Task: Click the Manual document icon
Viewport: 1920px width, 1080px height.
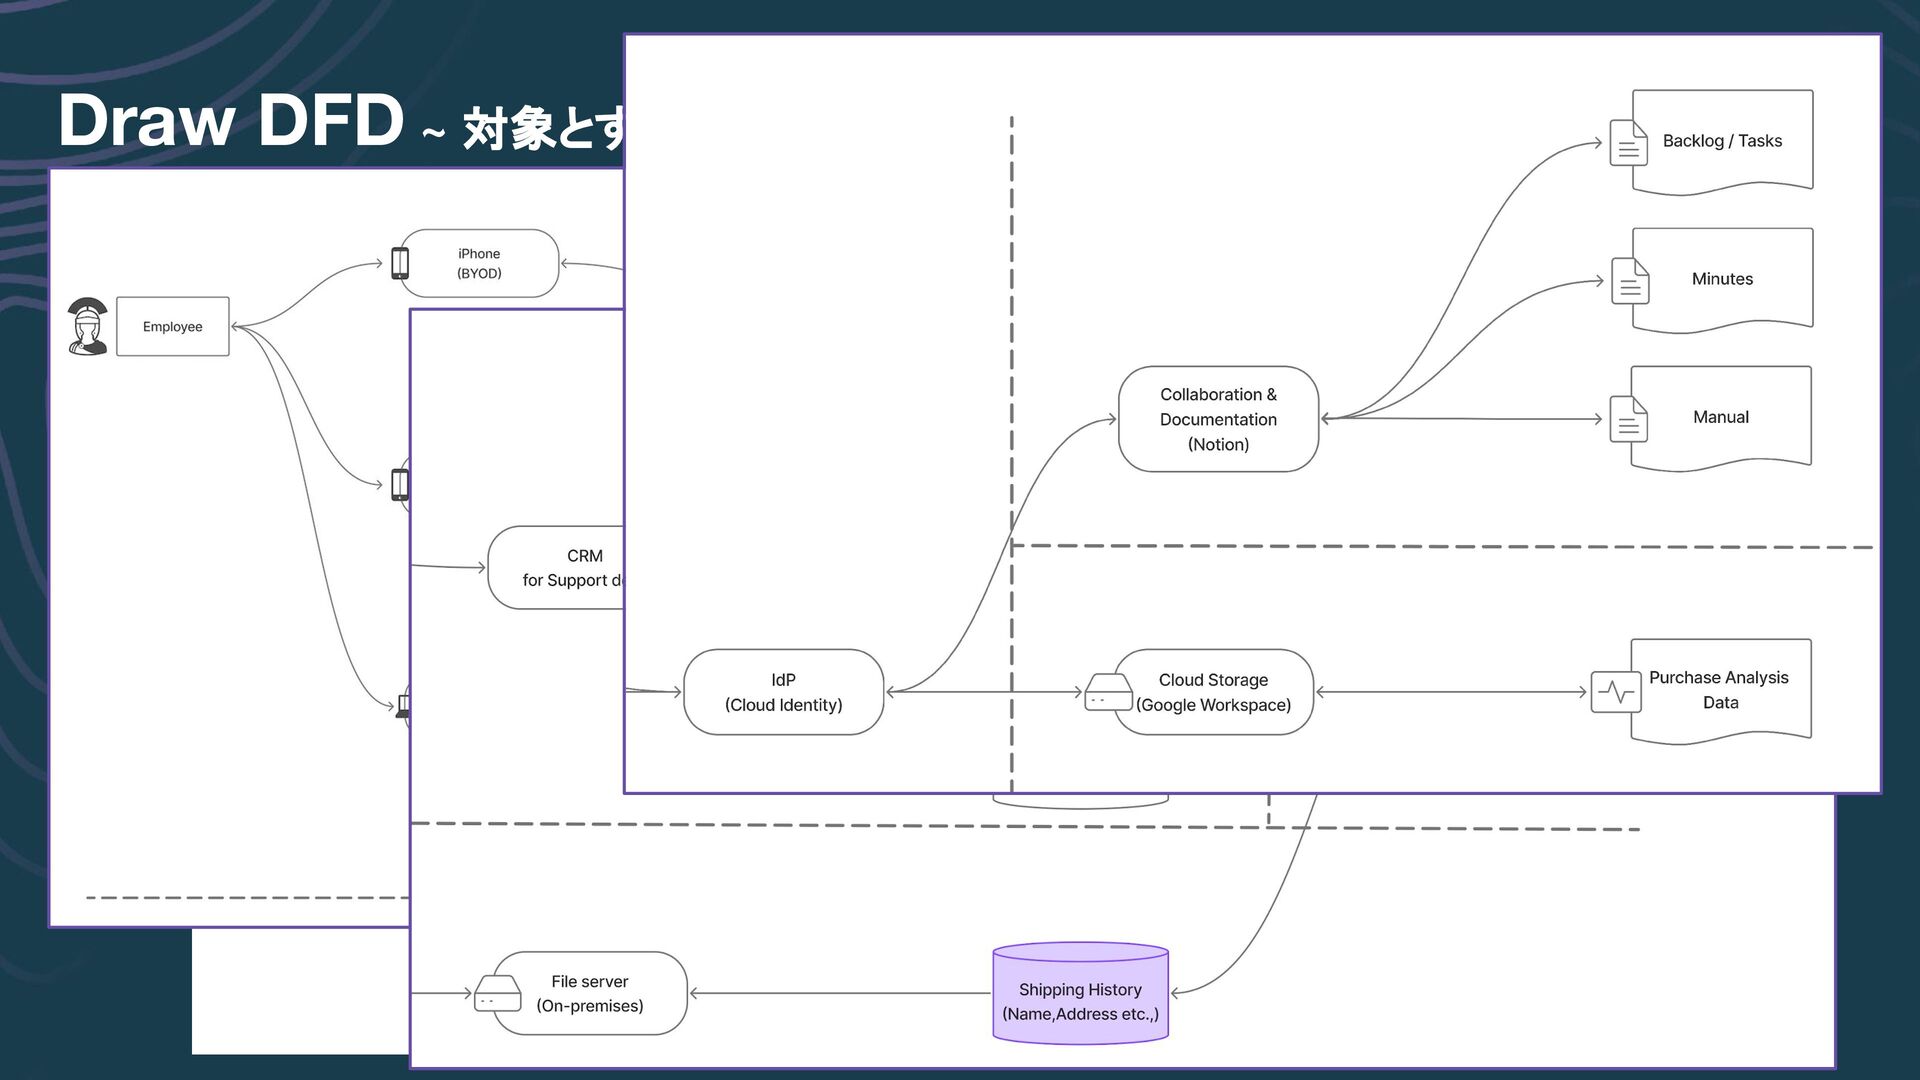Action: [1628, 419]
